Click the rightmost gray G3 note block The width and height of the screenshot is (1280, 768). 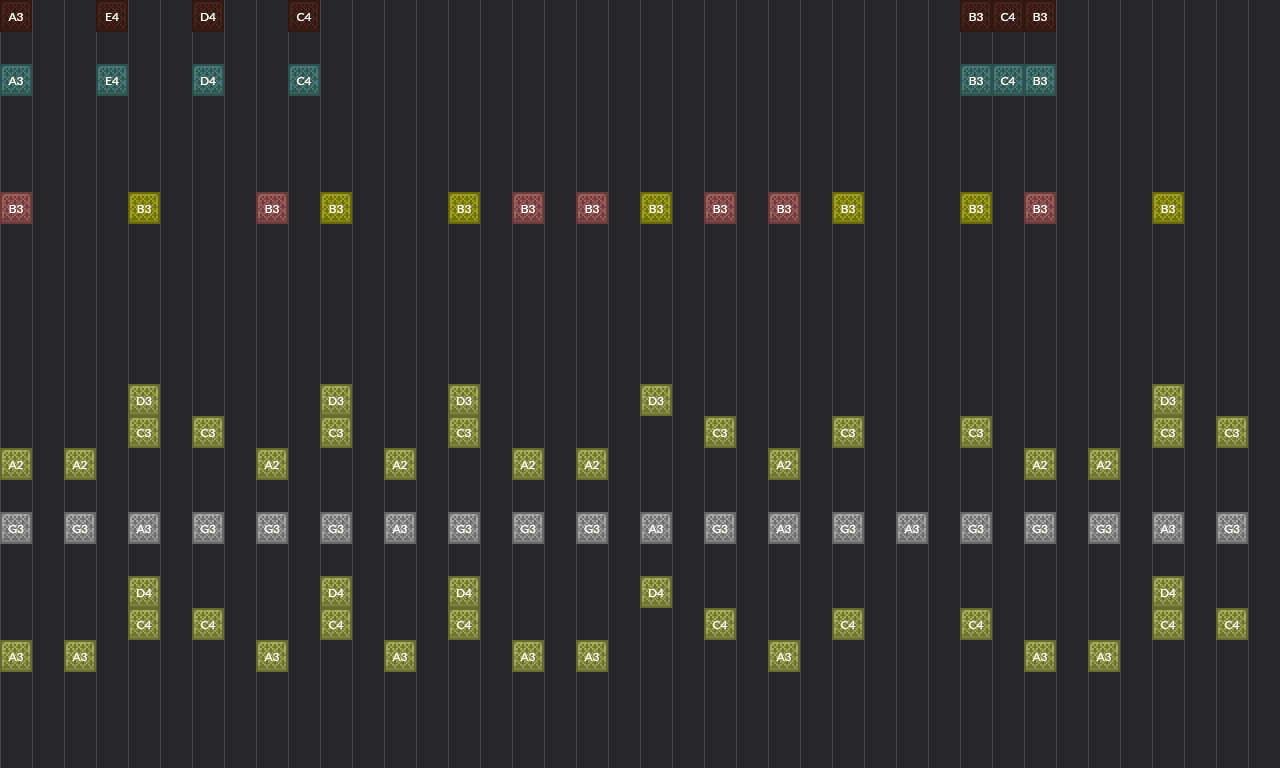point(1232,528)
